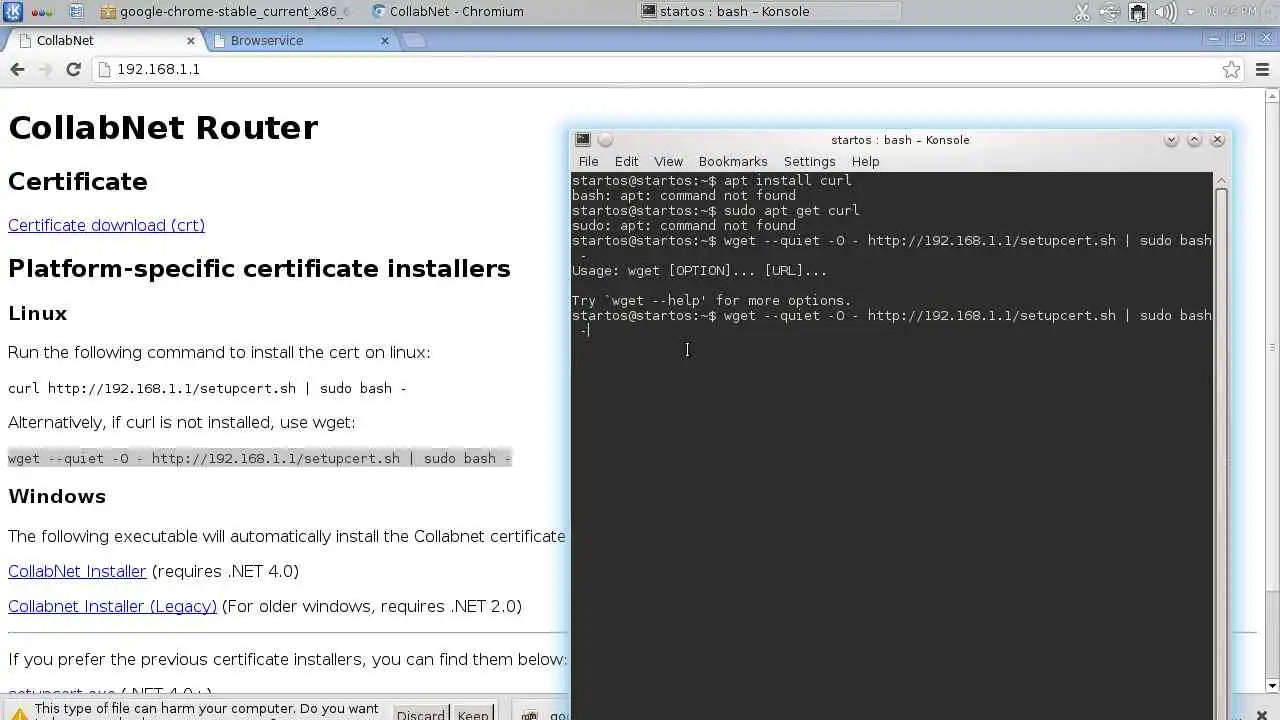Click the Windows section heading
The width and height of the screenshot is (1280, 720).
click(x=57, y=496)
